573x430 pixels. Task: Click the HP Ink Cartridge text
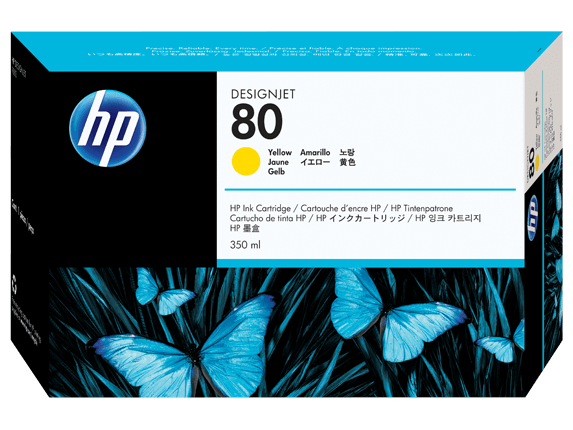(260, 209)
